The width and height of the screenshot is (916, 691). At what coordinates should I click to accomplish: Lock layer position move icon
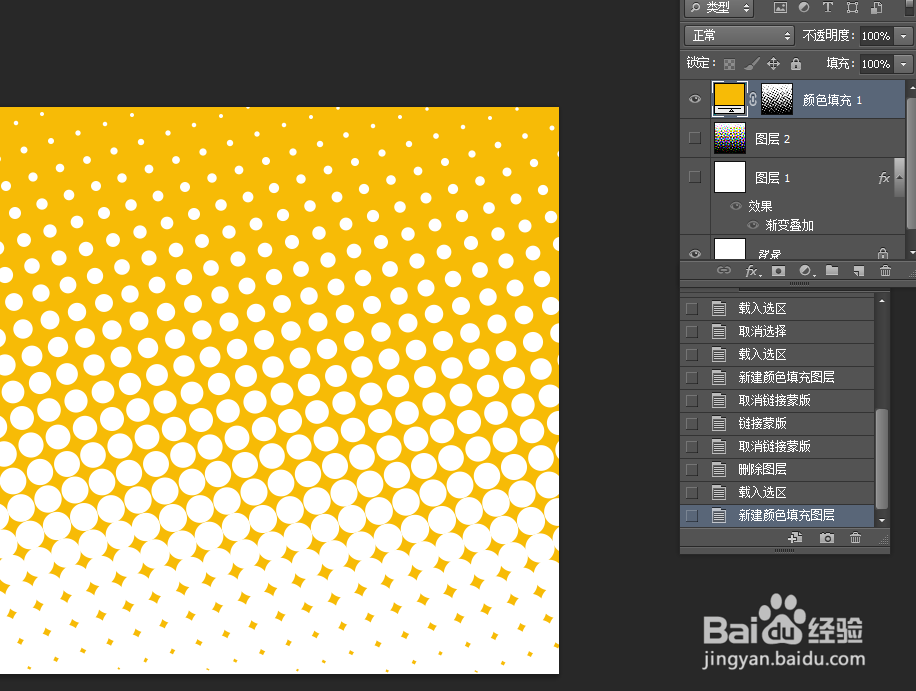point(773,63)
